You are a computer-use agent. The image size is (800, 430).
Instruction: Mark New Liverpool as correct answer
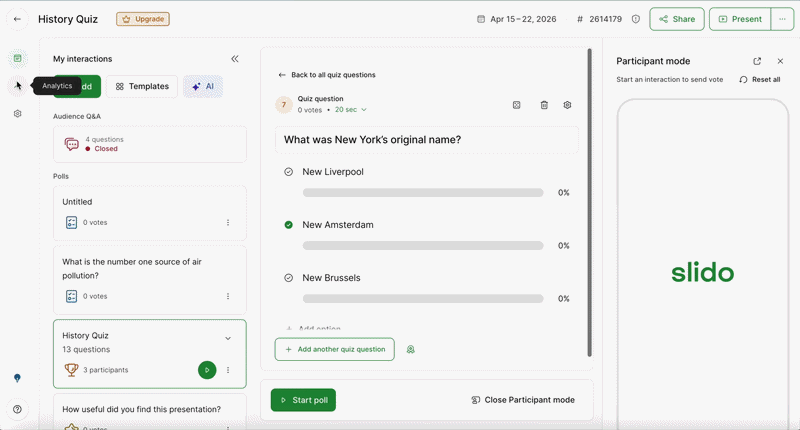[x=289, y=172]
